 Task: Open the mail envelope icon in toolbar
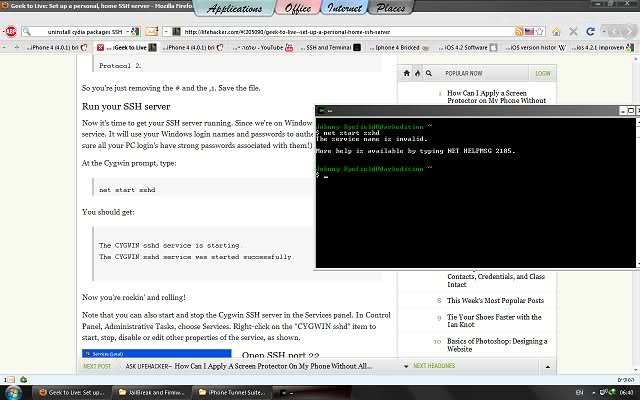pos(151,31)
